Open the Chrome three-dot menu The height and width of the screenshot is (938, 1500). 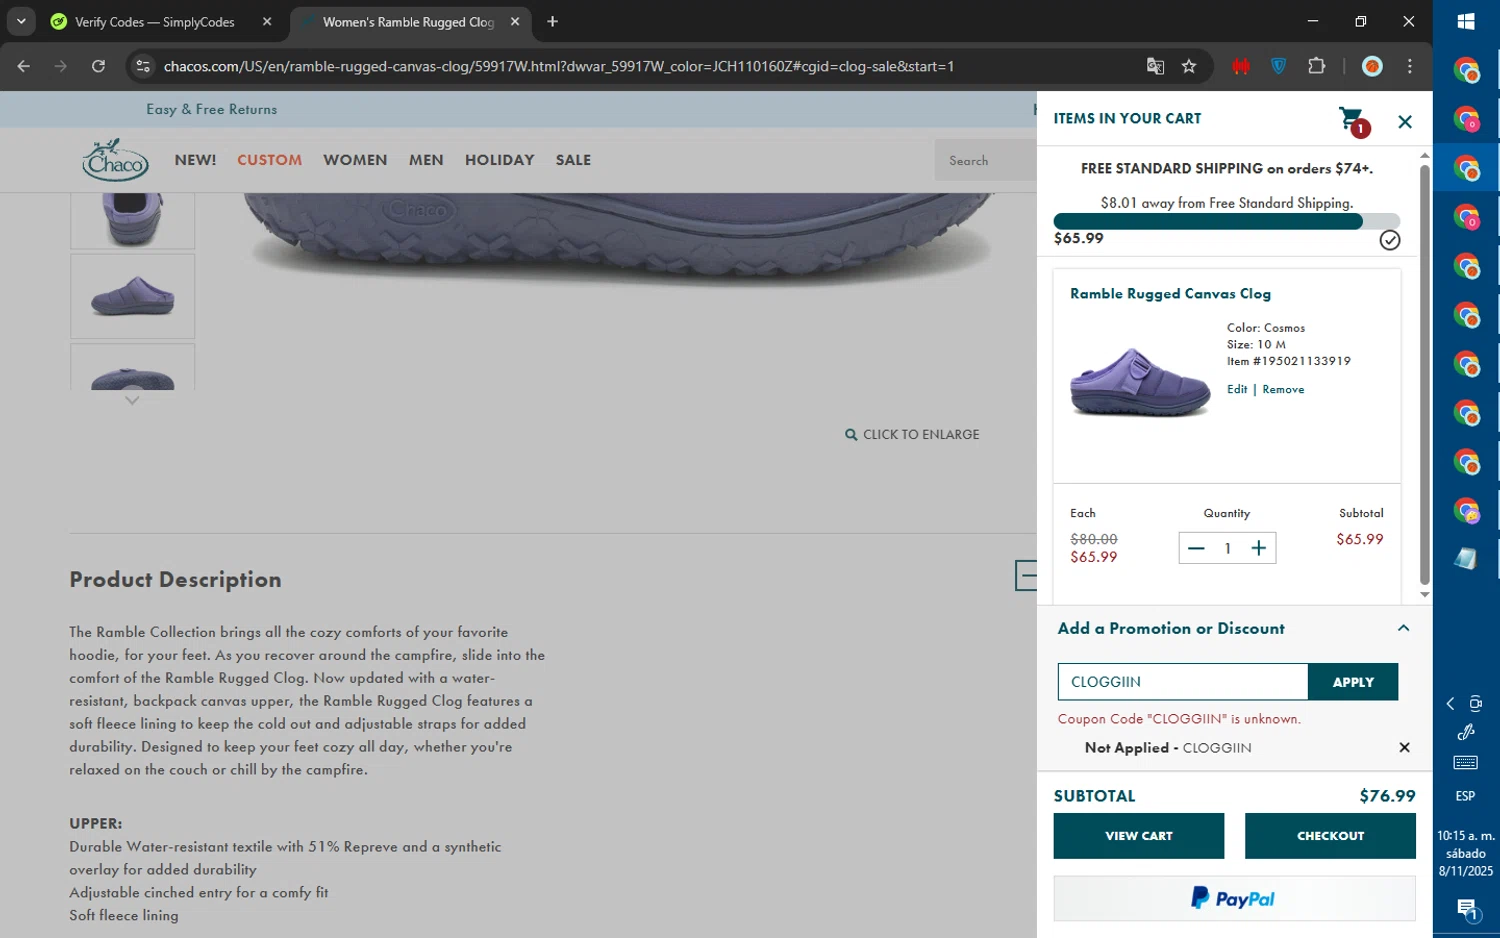1410,66
